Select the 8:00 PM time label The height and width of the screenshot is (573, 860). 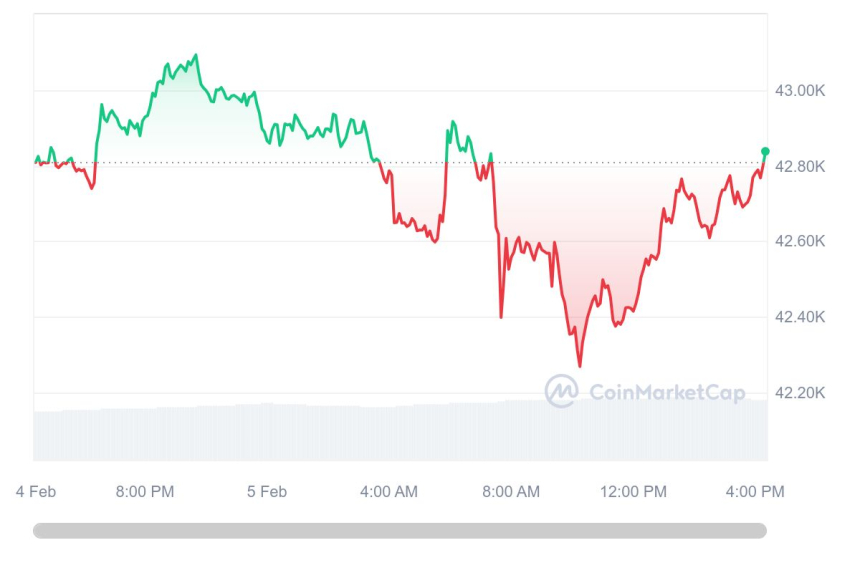click(x=145, y=491)
